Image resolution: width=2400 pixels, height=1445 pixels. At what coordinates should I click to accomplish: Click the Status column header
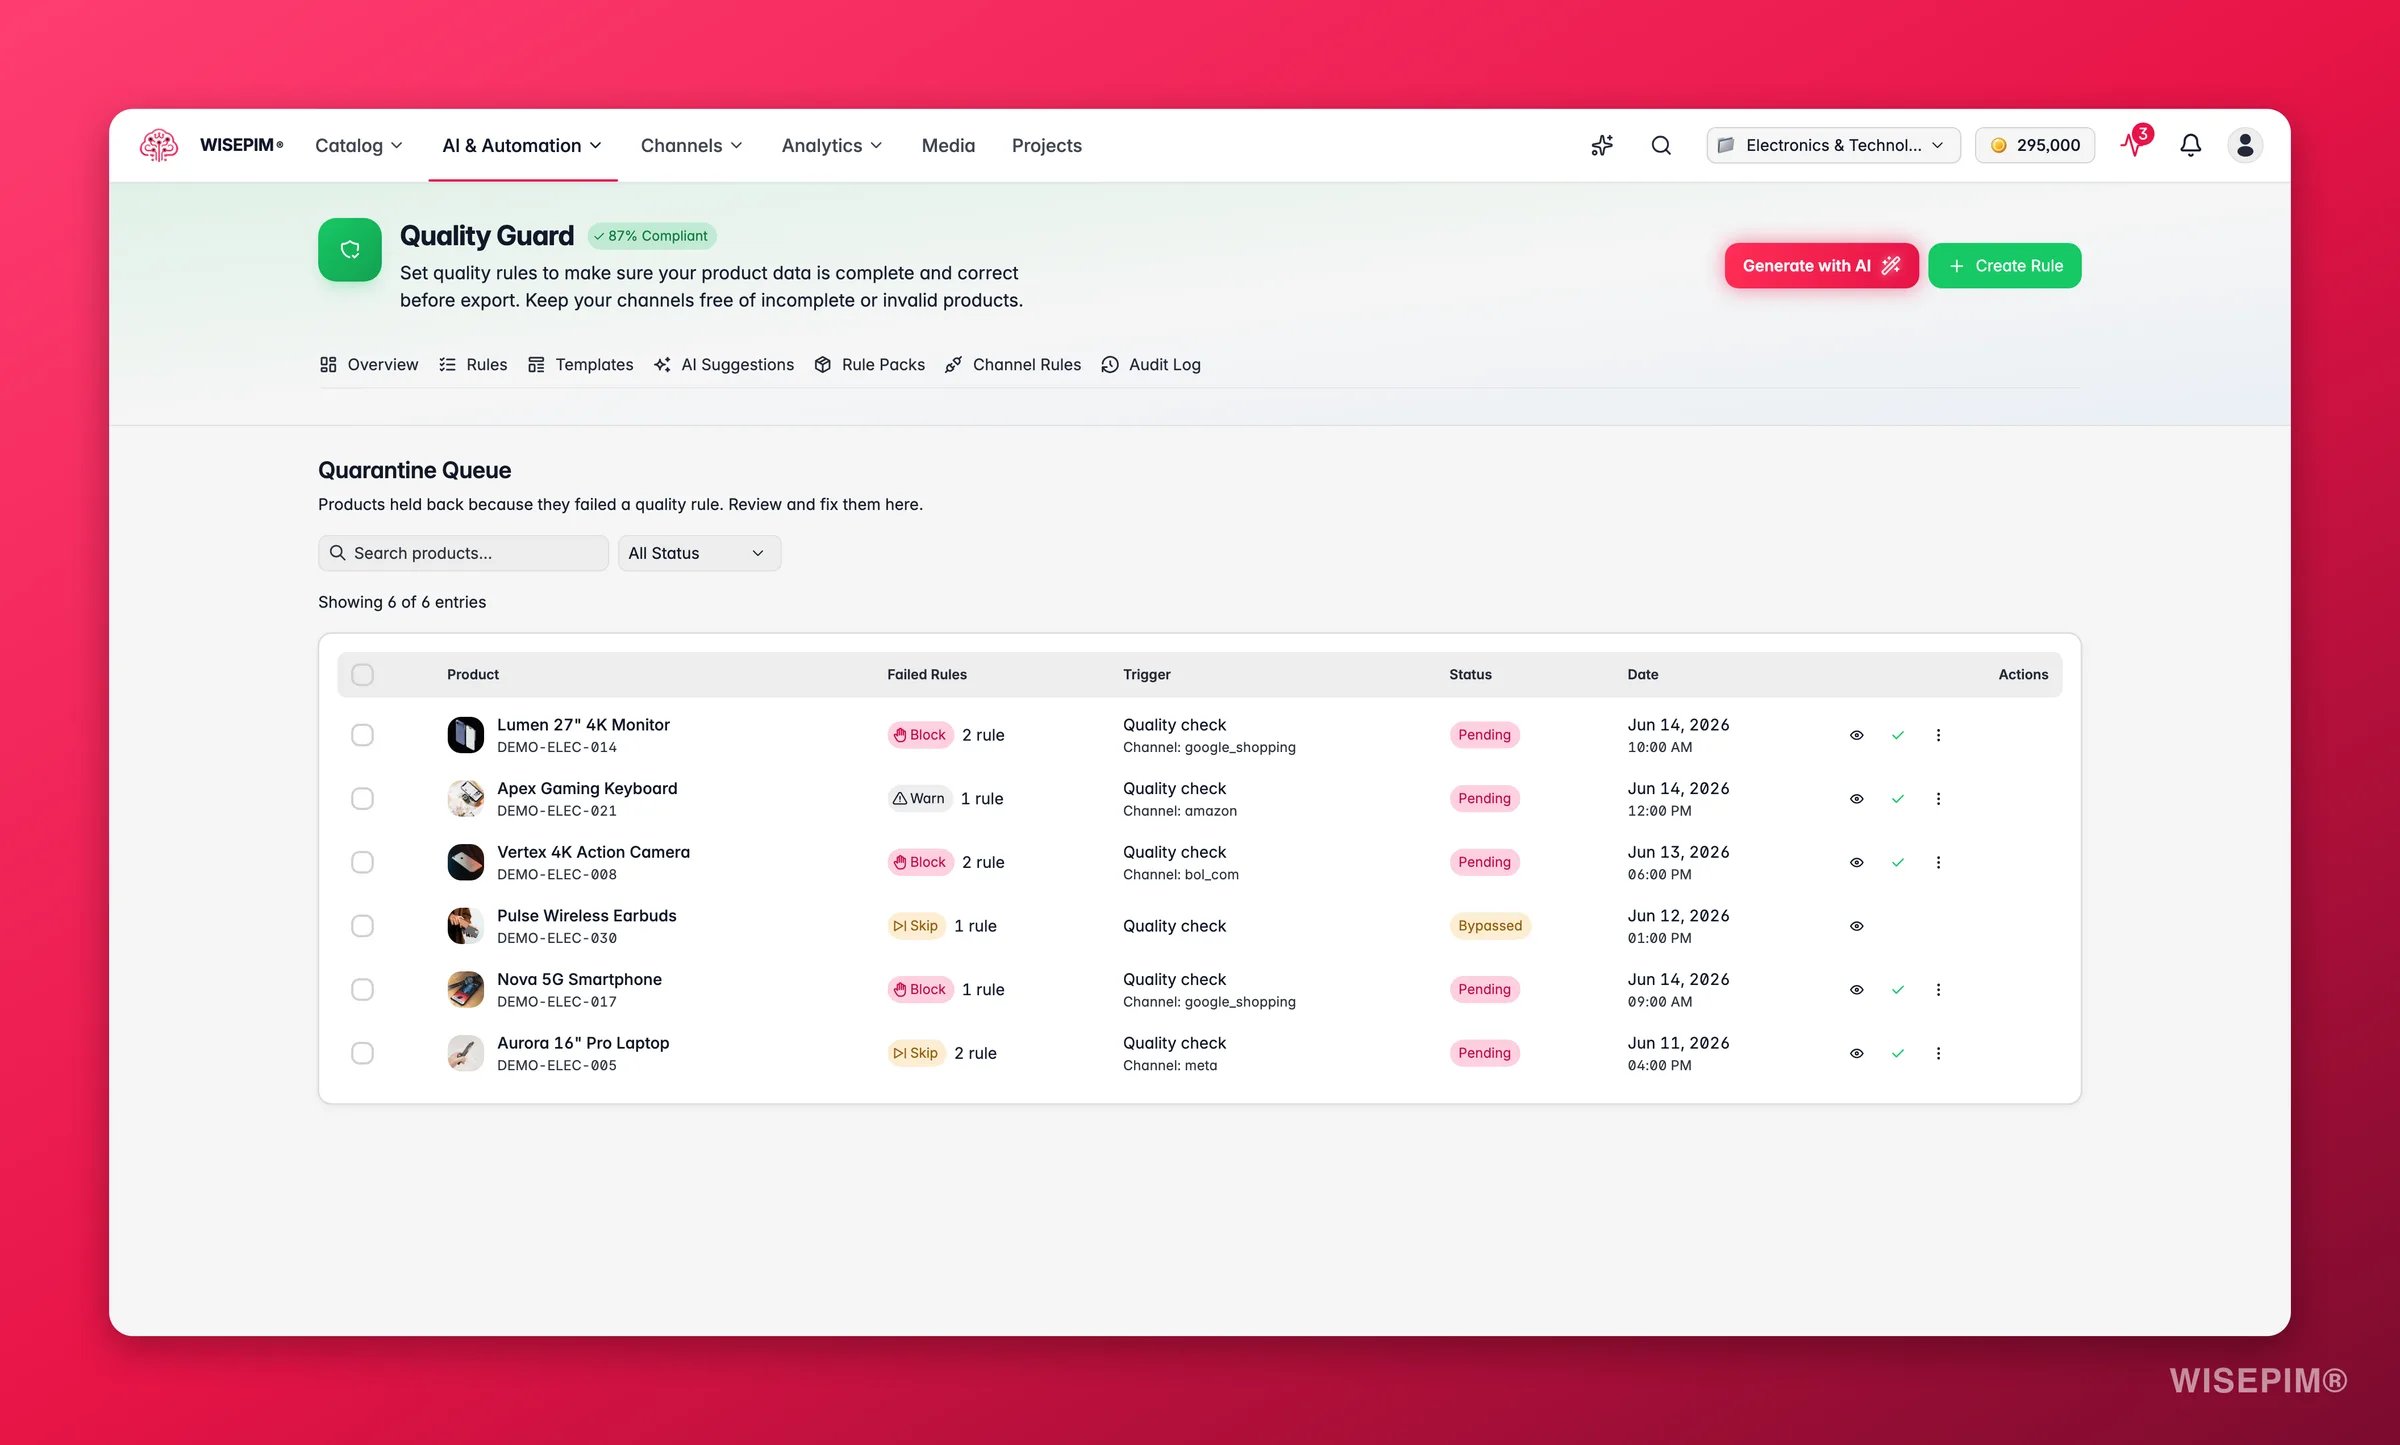click(1470, 675)
